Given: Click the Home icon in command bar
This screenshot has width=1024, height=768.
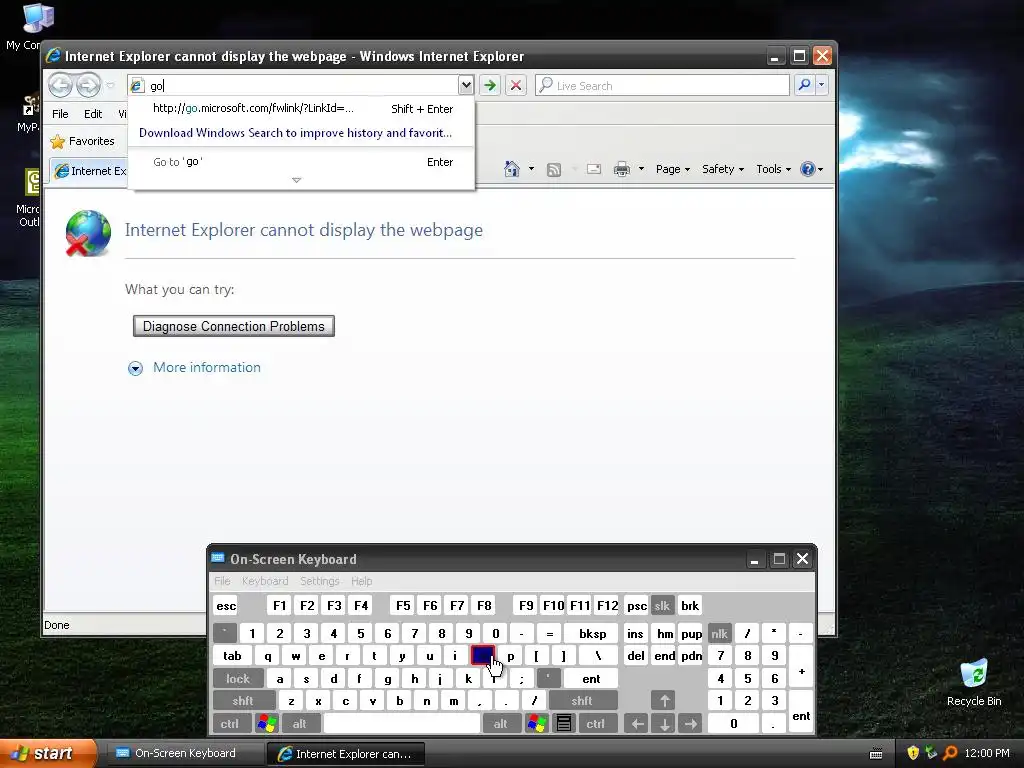Looking at the screenshot, I should point(512,169).
